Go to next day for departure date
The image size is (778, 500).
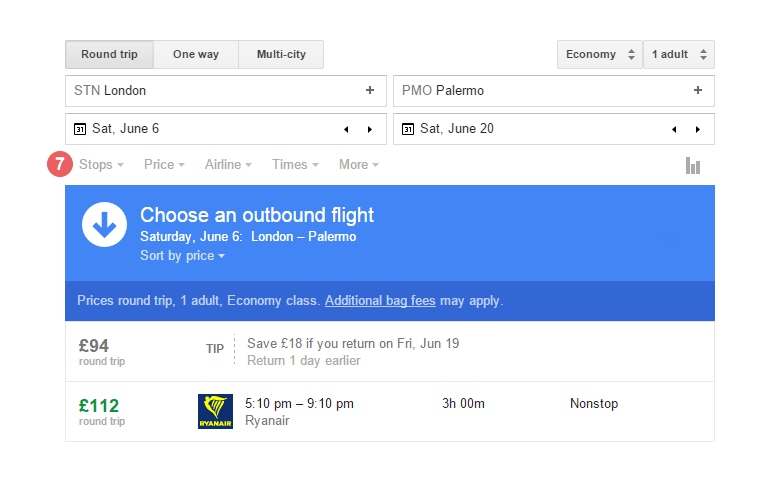370,129
